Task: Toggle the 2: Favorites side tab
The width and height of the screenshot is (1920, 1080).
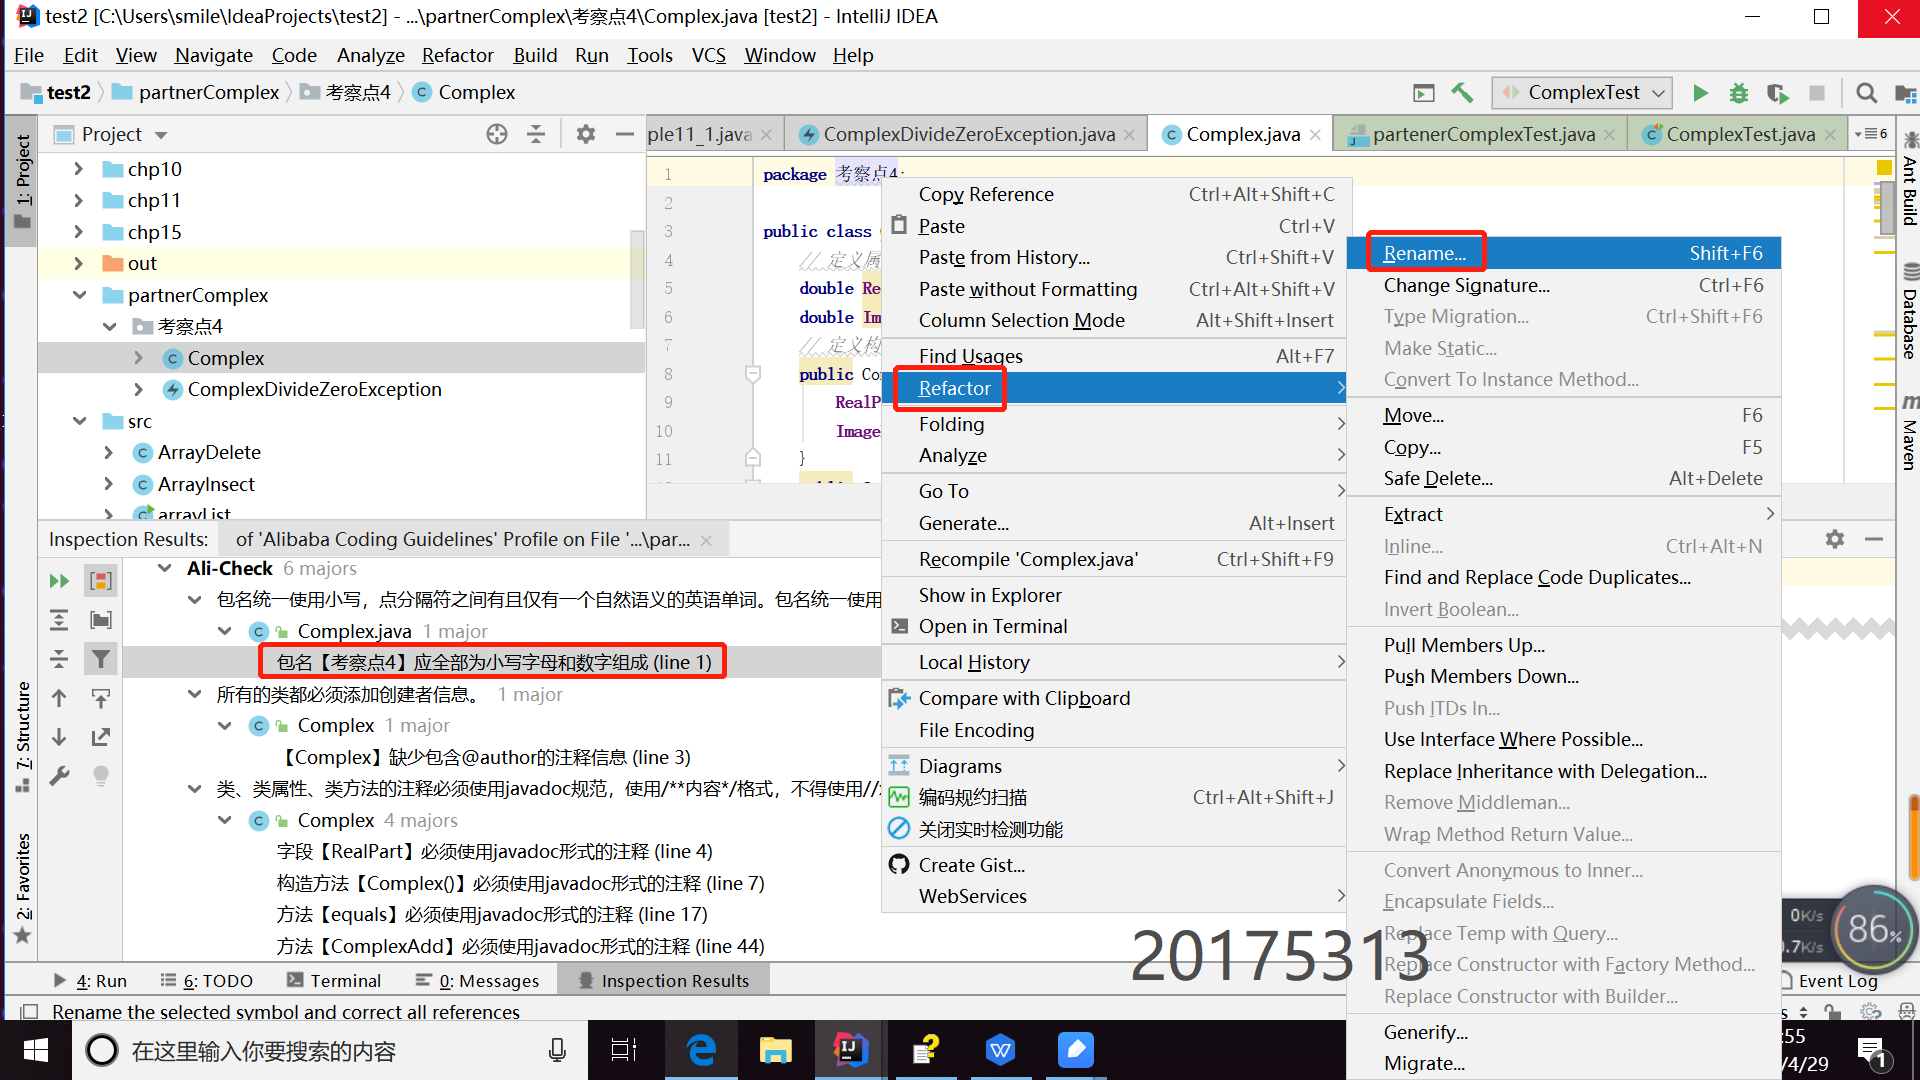Action: click(22, 888)
